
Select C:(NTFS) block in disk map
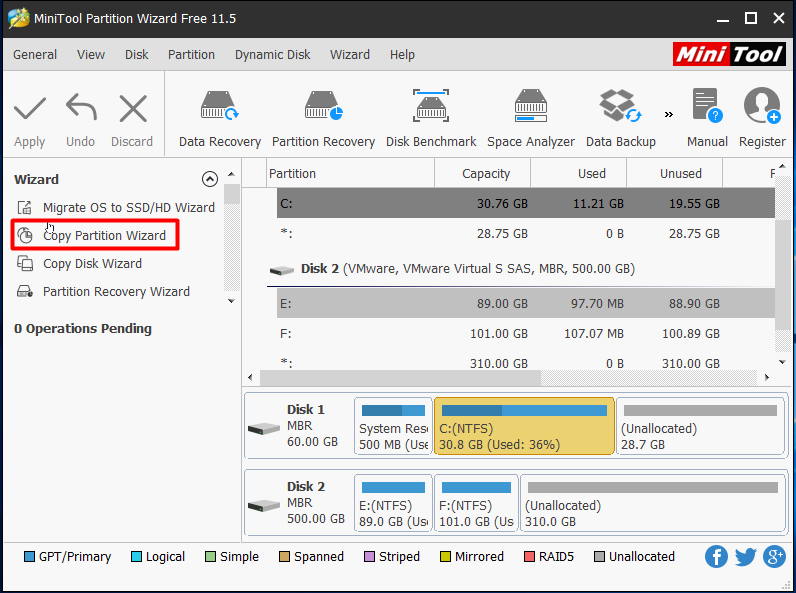tap(524, 426)
